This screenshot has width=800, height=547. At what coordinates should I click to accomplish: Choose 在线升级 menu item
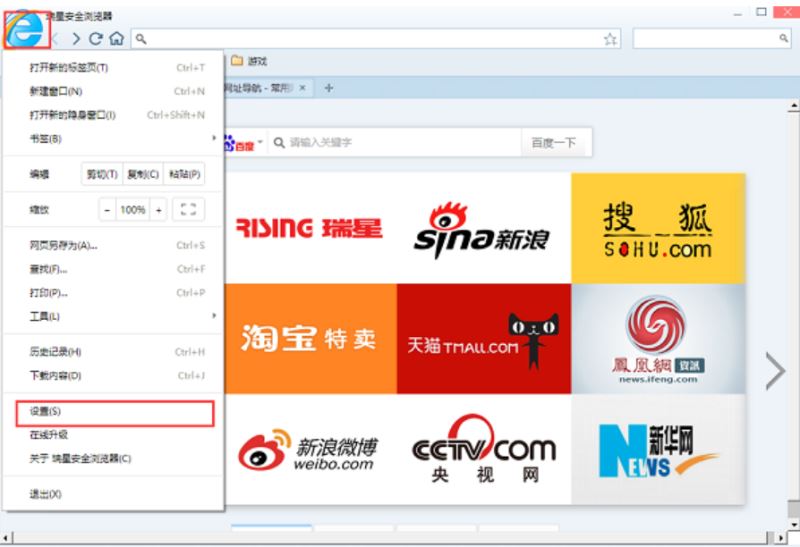(x=113, y=435)
